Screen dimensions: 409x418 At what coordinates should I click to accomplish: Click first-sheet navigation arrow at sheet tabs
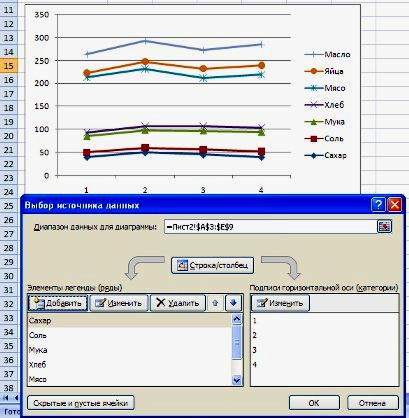6,398
